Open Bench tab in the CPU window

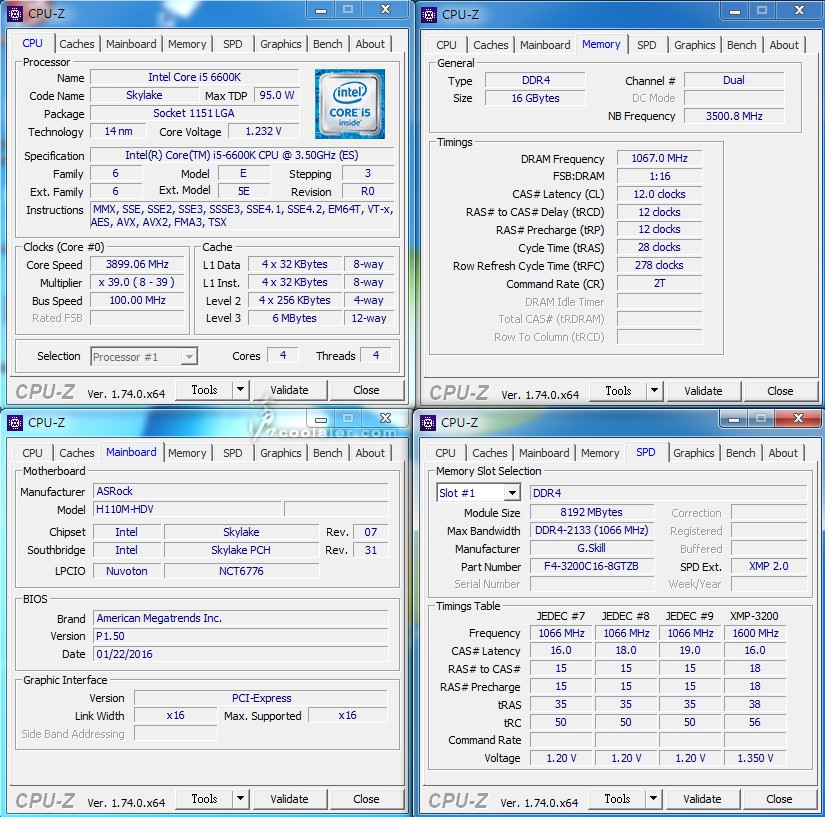[x=327, y=44]
